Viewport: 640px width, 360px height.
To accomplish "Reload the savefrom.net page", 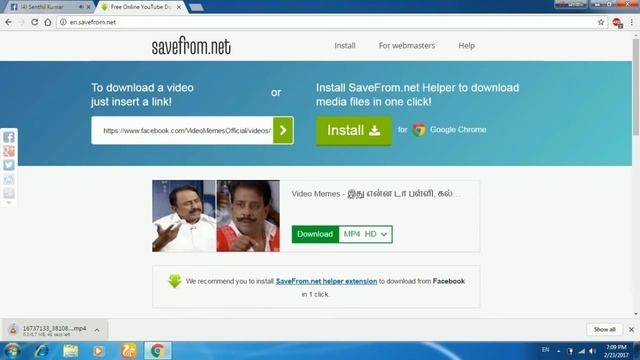I will pos(34,22).
